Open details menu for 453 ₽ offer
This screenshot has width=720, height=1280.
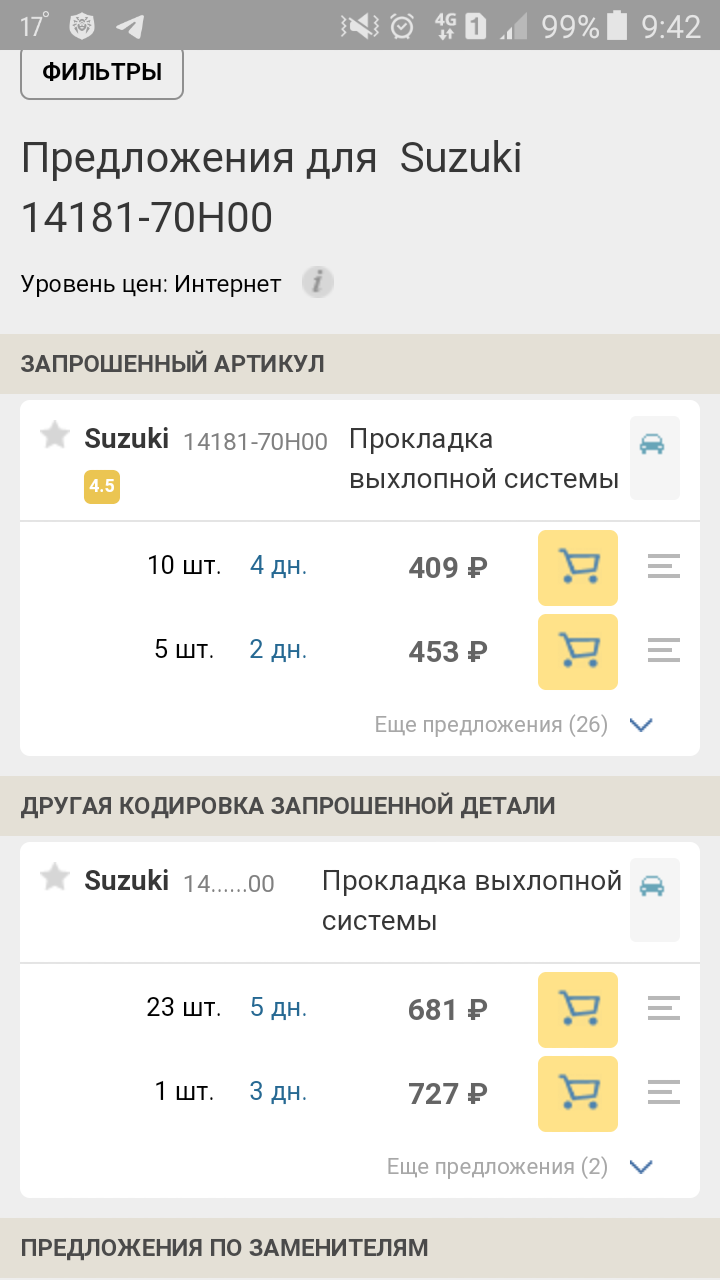pyautogui.click(x=663, y=652)
